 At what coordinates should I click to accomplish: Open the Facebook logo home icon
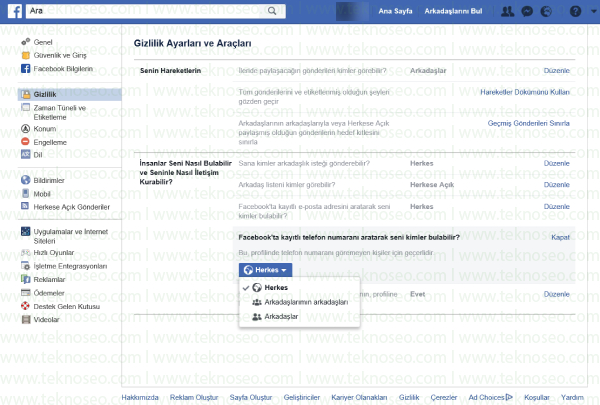tap(15, 11)
